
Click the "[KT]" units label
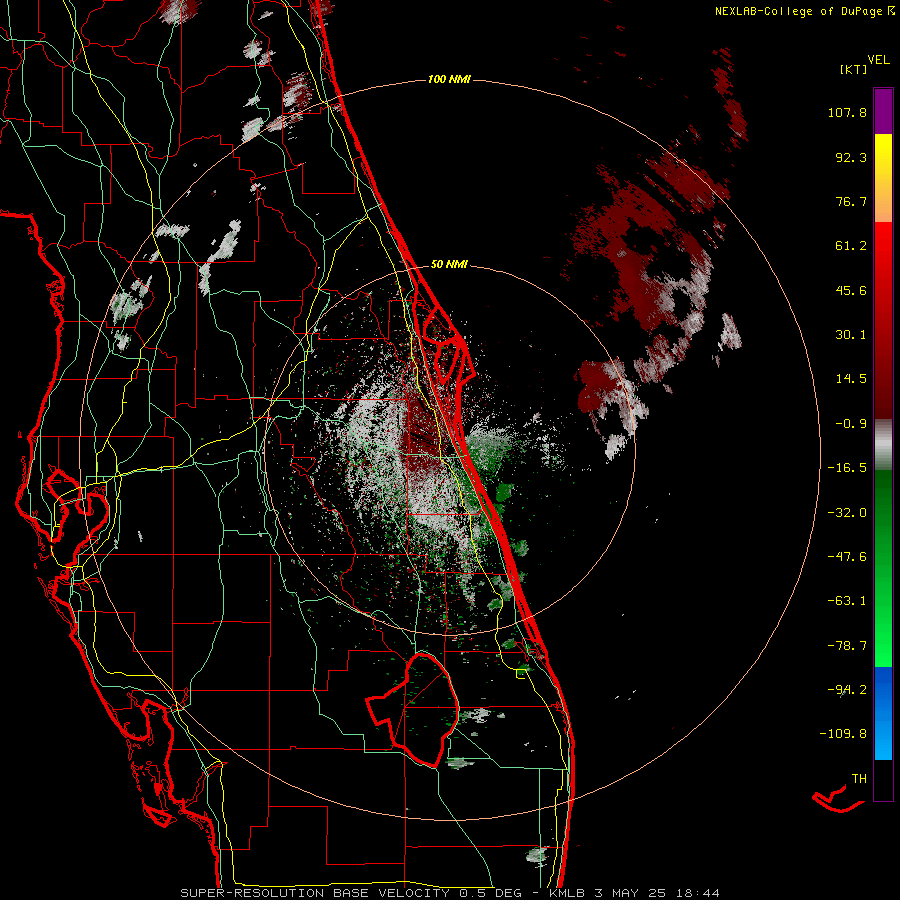[854, 69]
